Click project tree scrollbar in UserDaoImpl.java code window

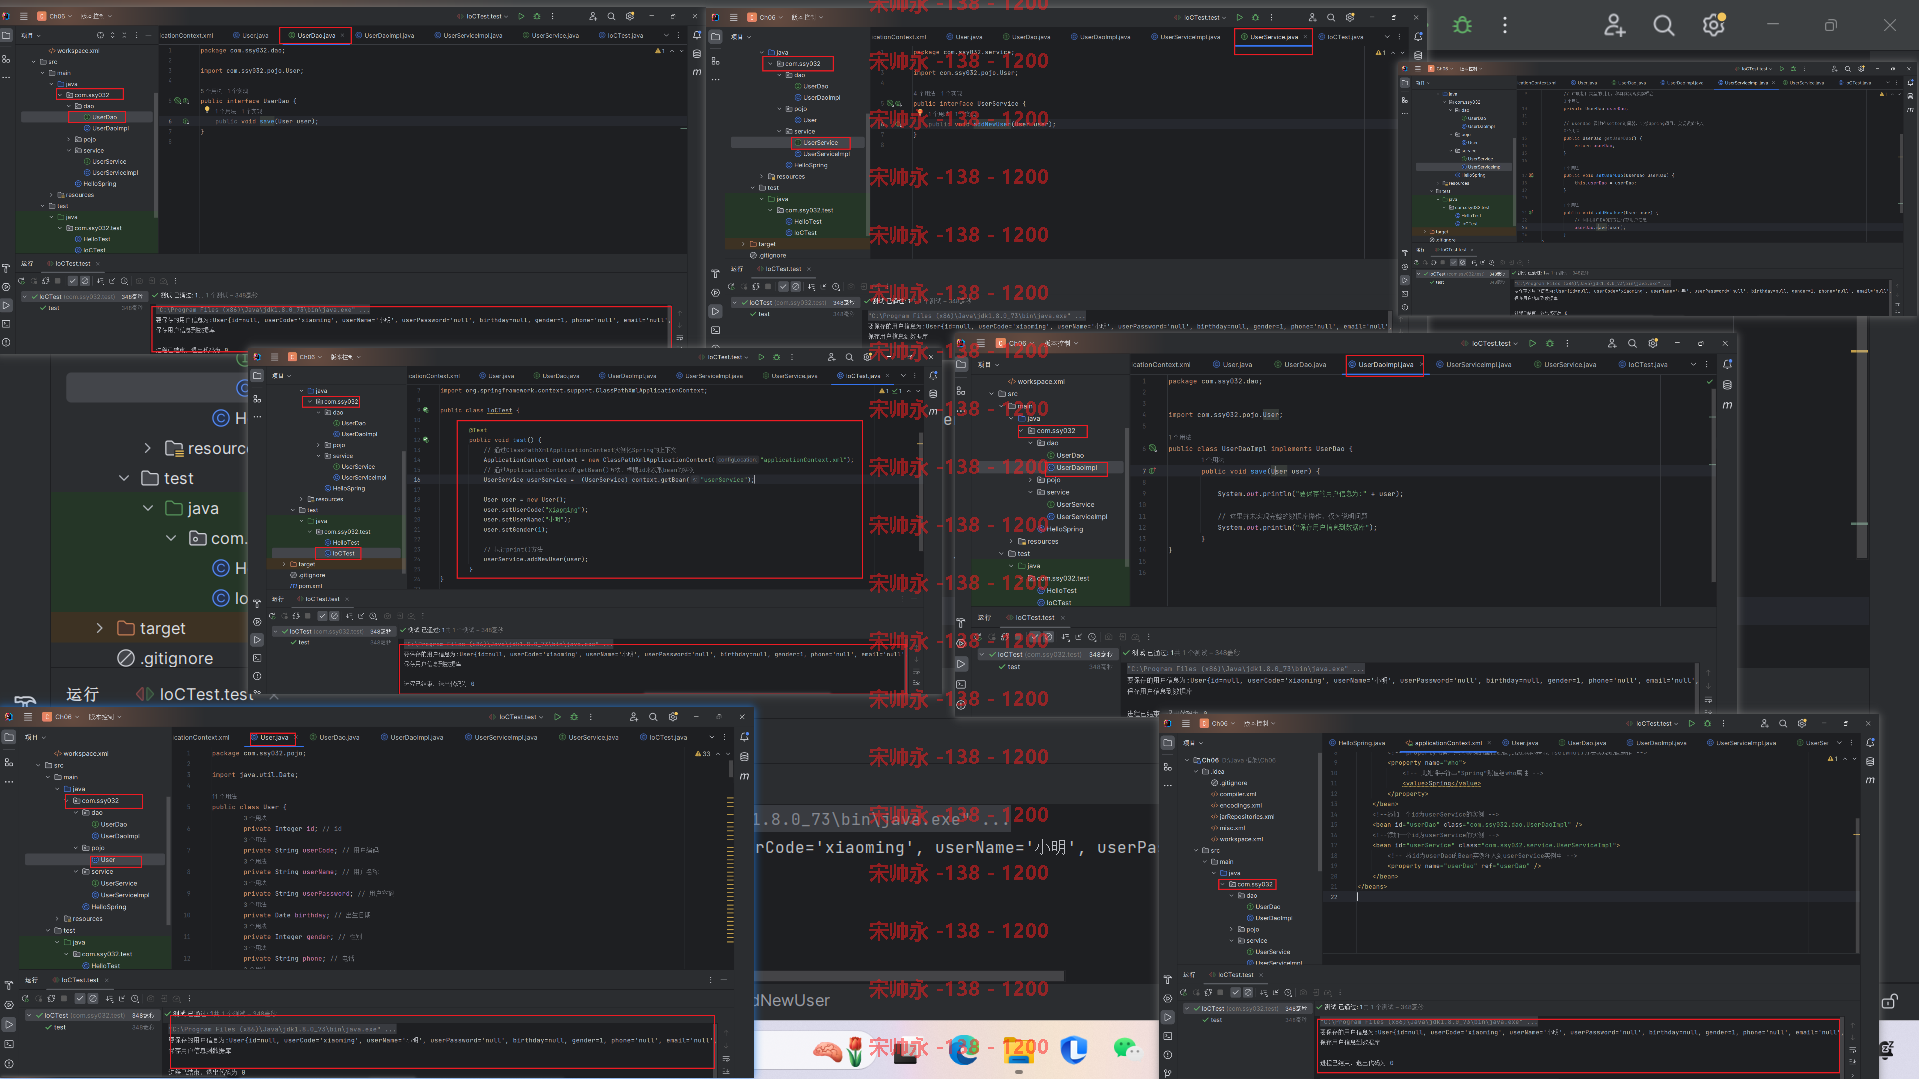(x=1127, y=497)
